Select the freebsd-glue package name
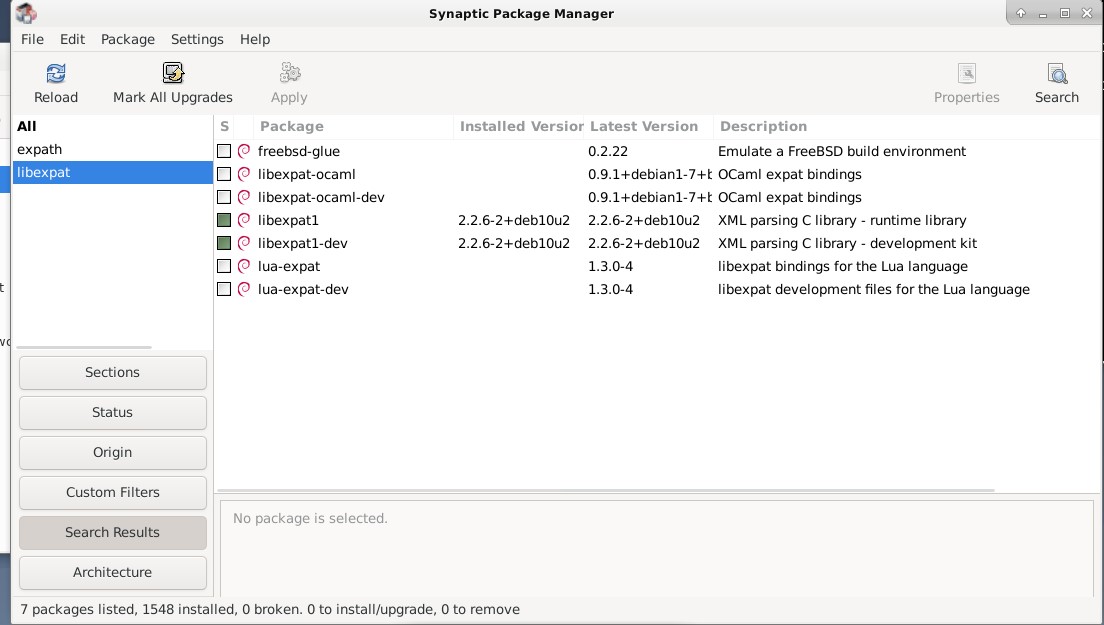 [x=299, y=151]
